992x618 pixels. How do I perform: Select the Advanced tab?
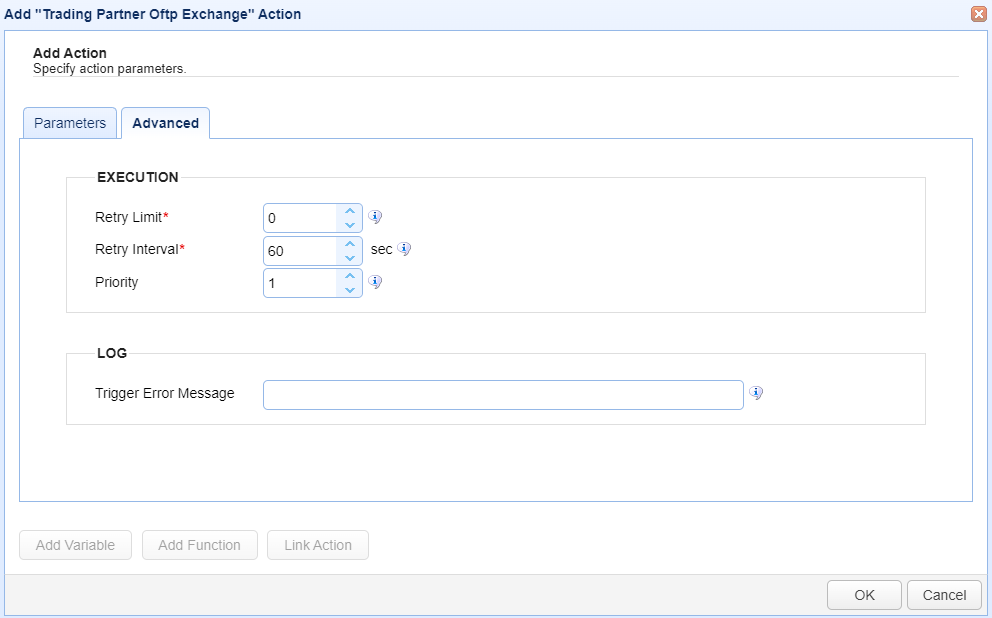pos(165,123)
